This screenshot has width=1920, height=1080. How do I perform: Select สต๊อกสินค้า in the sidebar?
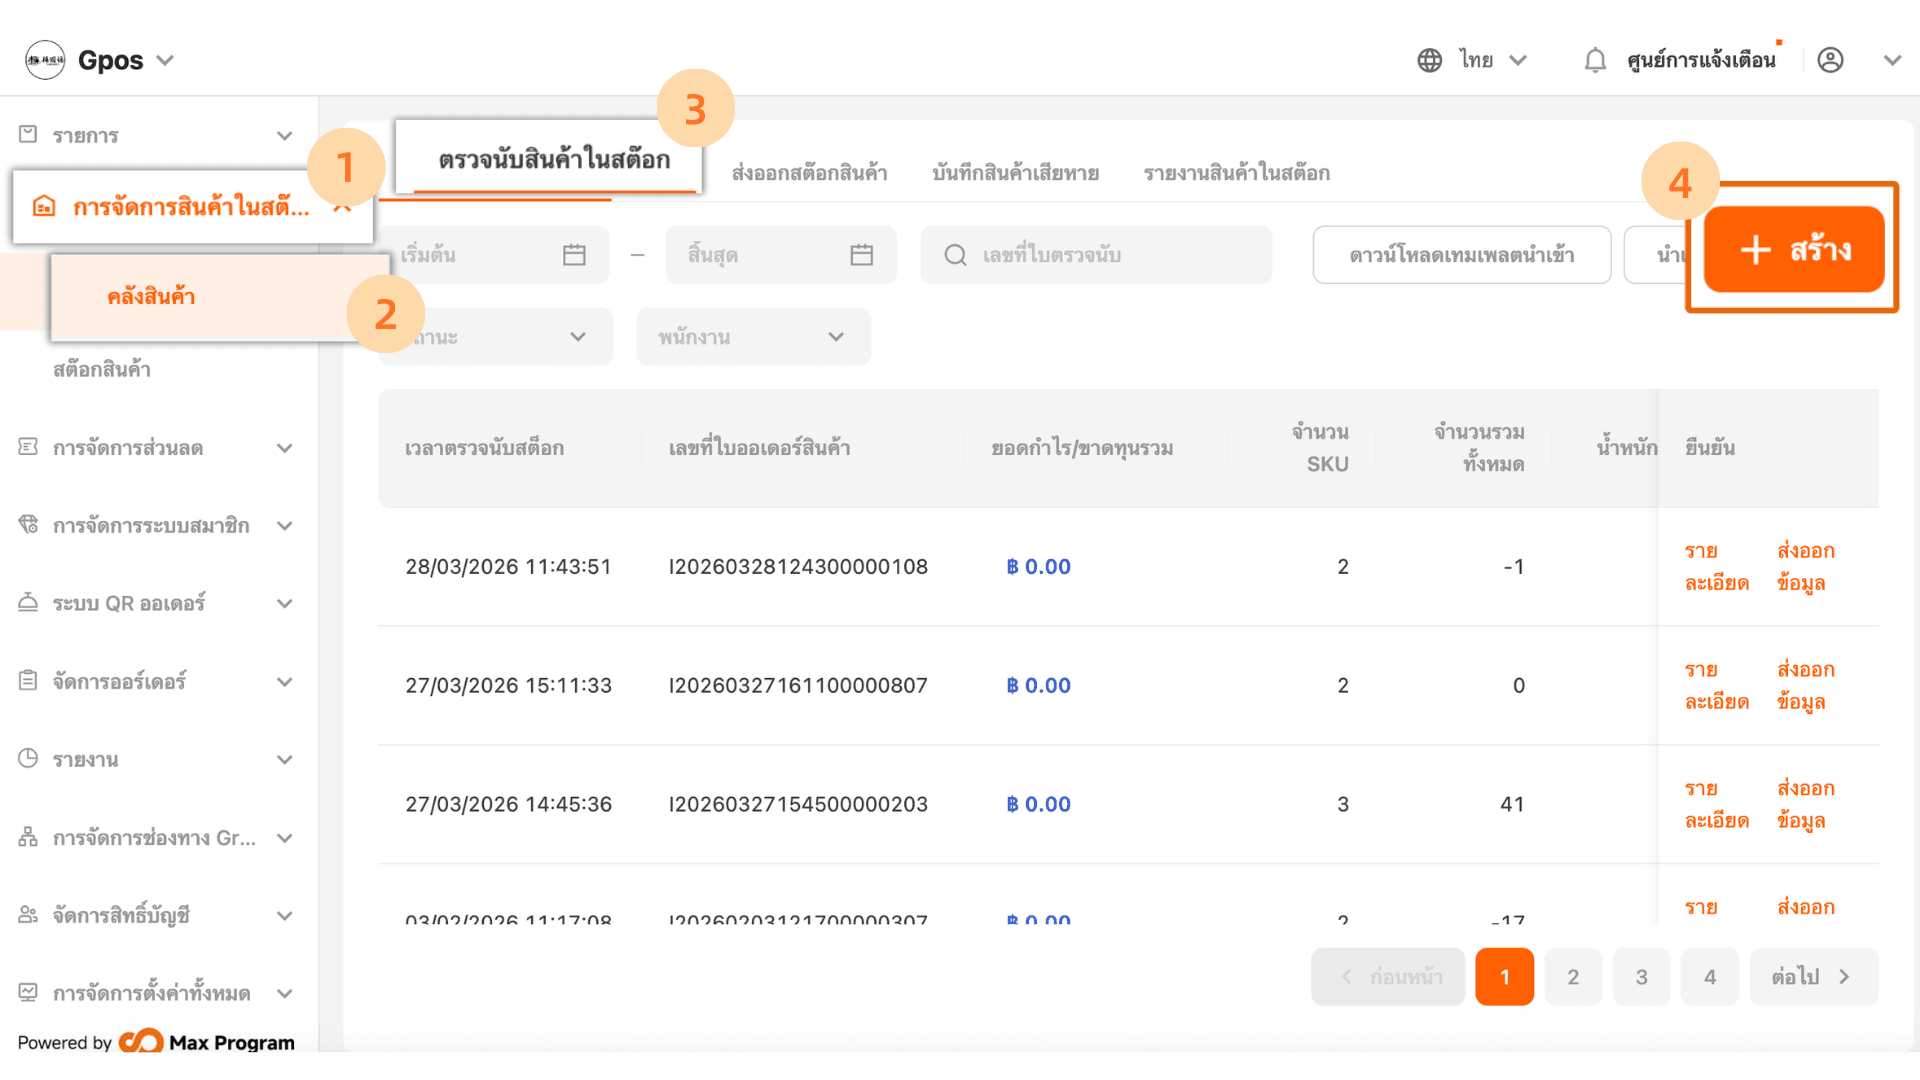point(102,370)
